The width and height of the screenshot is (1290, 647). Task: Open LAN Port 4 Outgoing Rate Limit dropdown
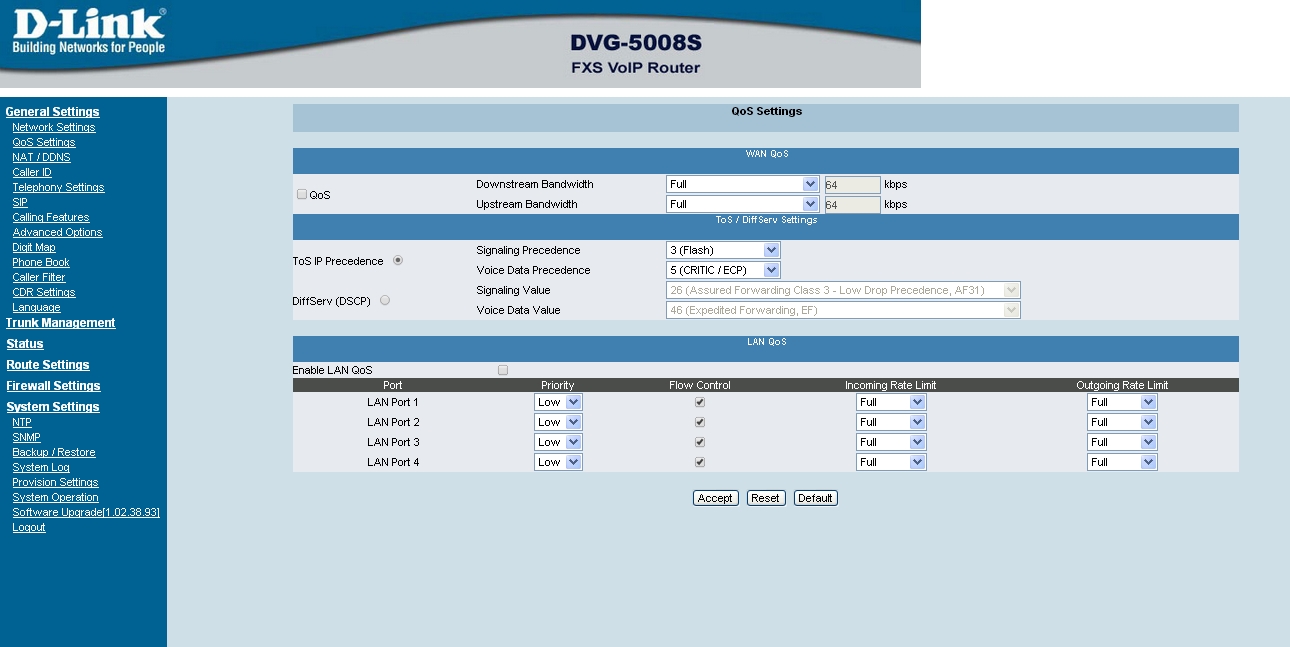pos(1121,462)
